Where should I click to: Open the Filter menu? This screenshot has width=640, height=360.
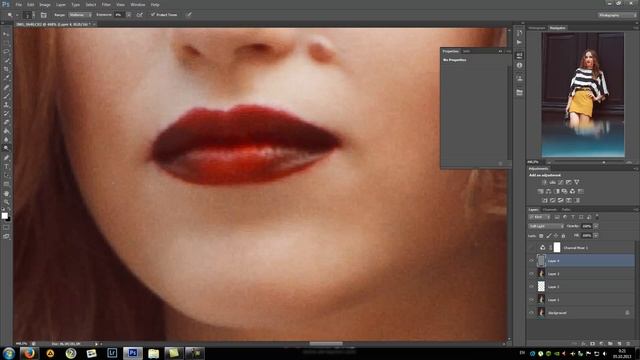[x=106, y=4]
